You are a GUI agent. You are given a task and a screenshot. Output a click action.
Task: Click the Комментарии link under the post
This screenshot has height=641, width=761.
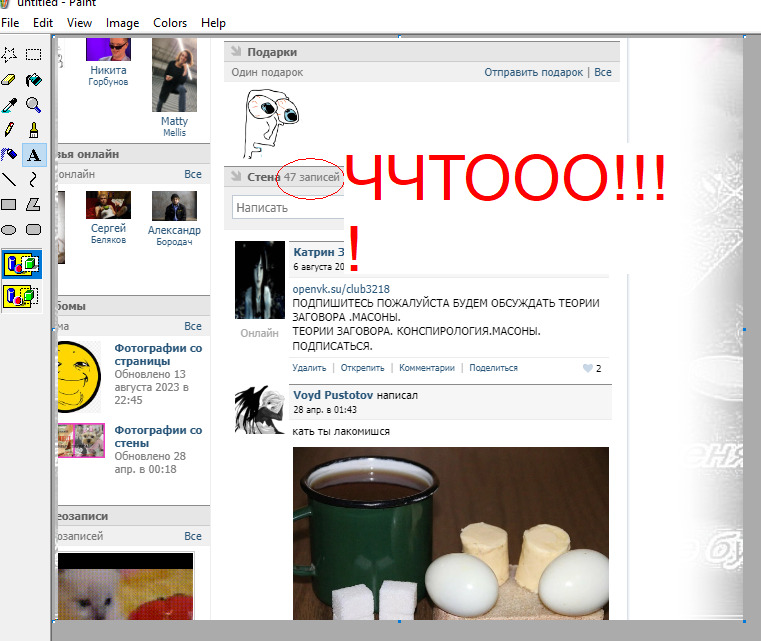coord(427,368)
